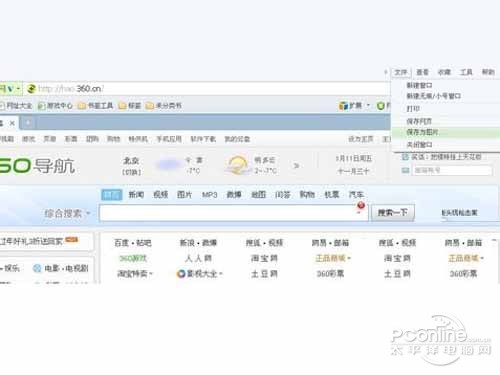Open a new tab with the plus button
Viewport: 500px width, 375px height.
[x=28, y=123]
